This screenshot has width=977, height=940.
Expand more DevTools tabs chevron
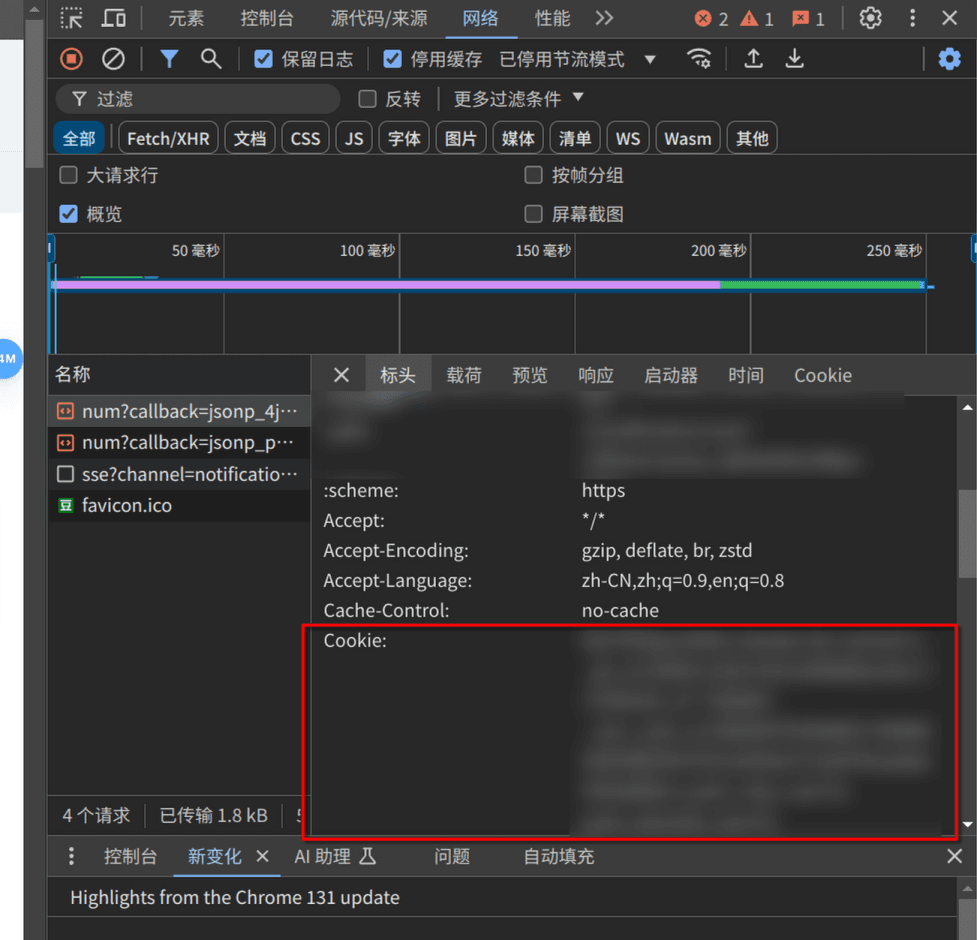pyautogui.click(x=603, y=18)
